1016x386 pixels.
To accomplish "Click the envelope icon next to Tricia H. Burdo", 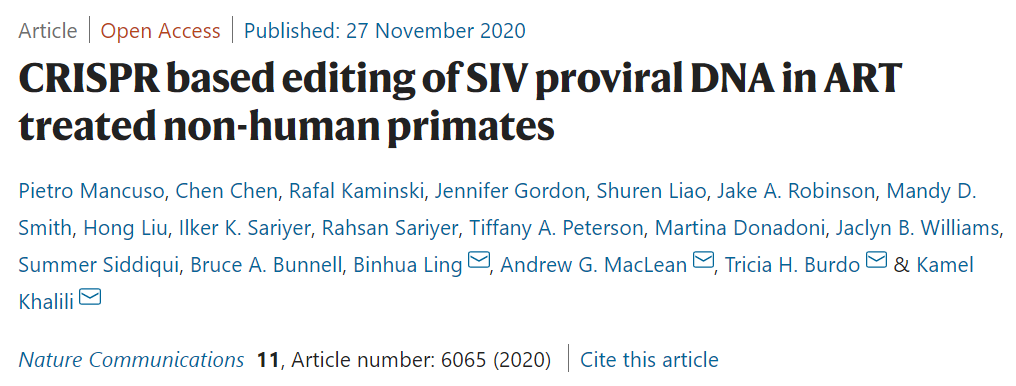I will tap(877, 261).
